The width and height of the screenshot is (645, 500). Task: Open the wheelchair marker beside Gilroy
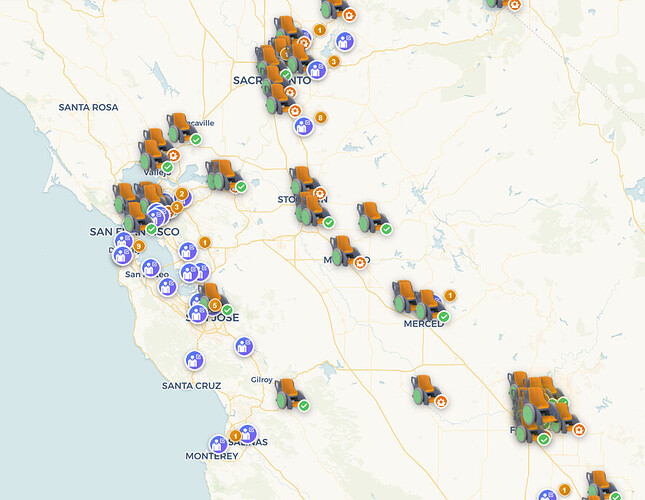click(x=290, y=394)
